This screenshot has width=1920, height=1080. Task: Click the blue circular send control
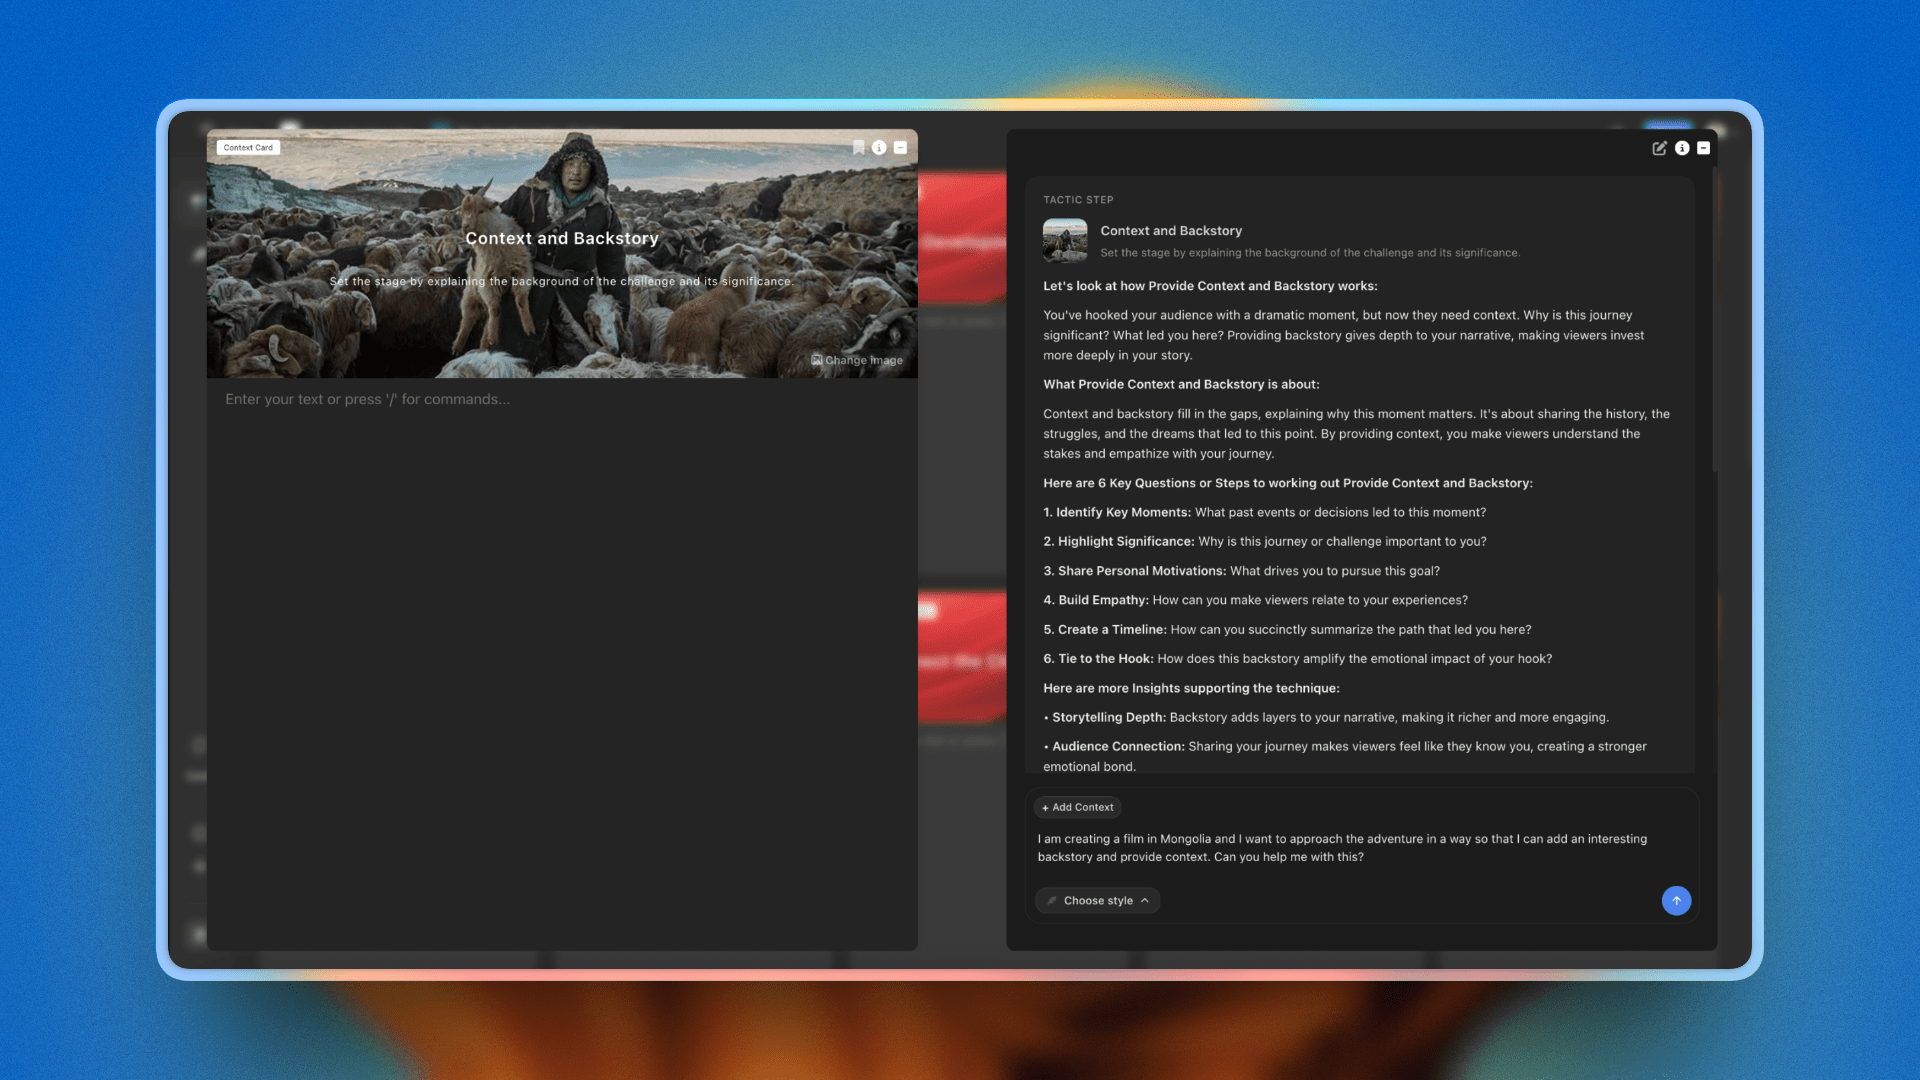[x=1676, y=900]
